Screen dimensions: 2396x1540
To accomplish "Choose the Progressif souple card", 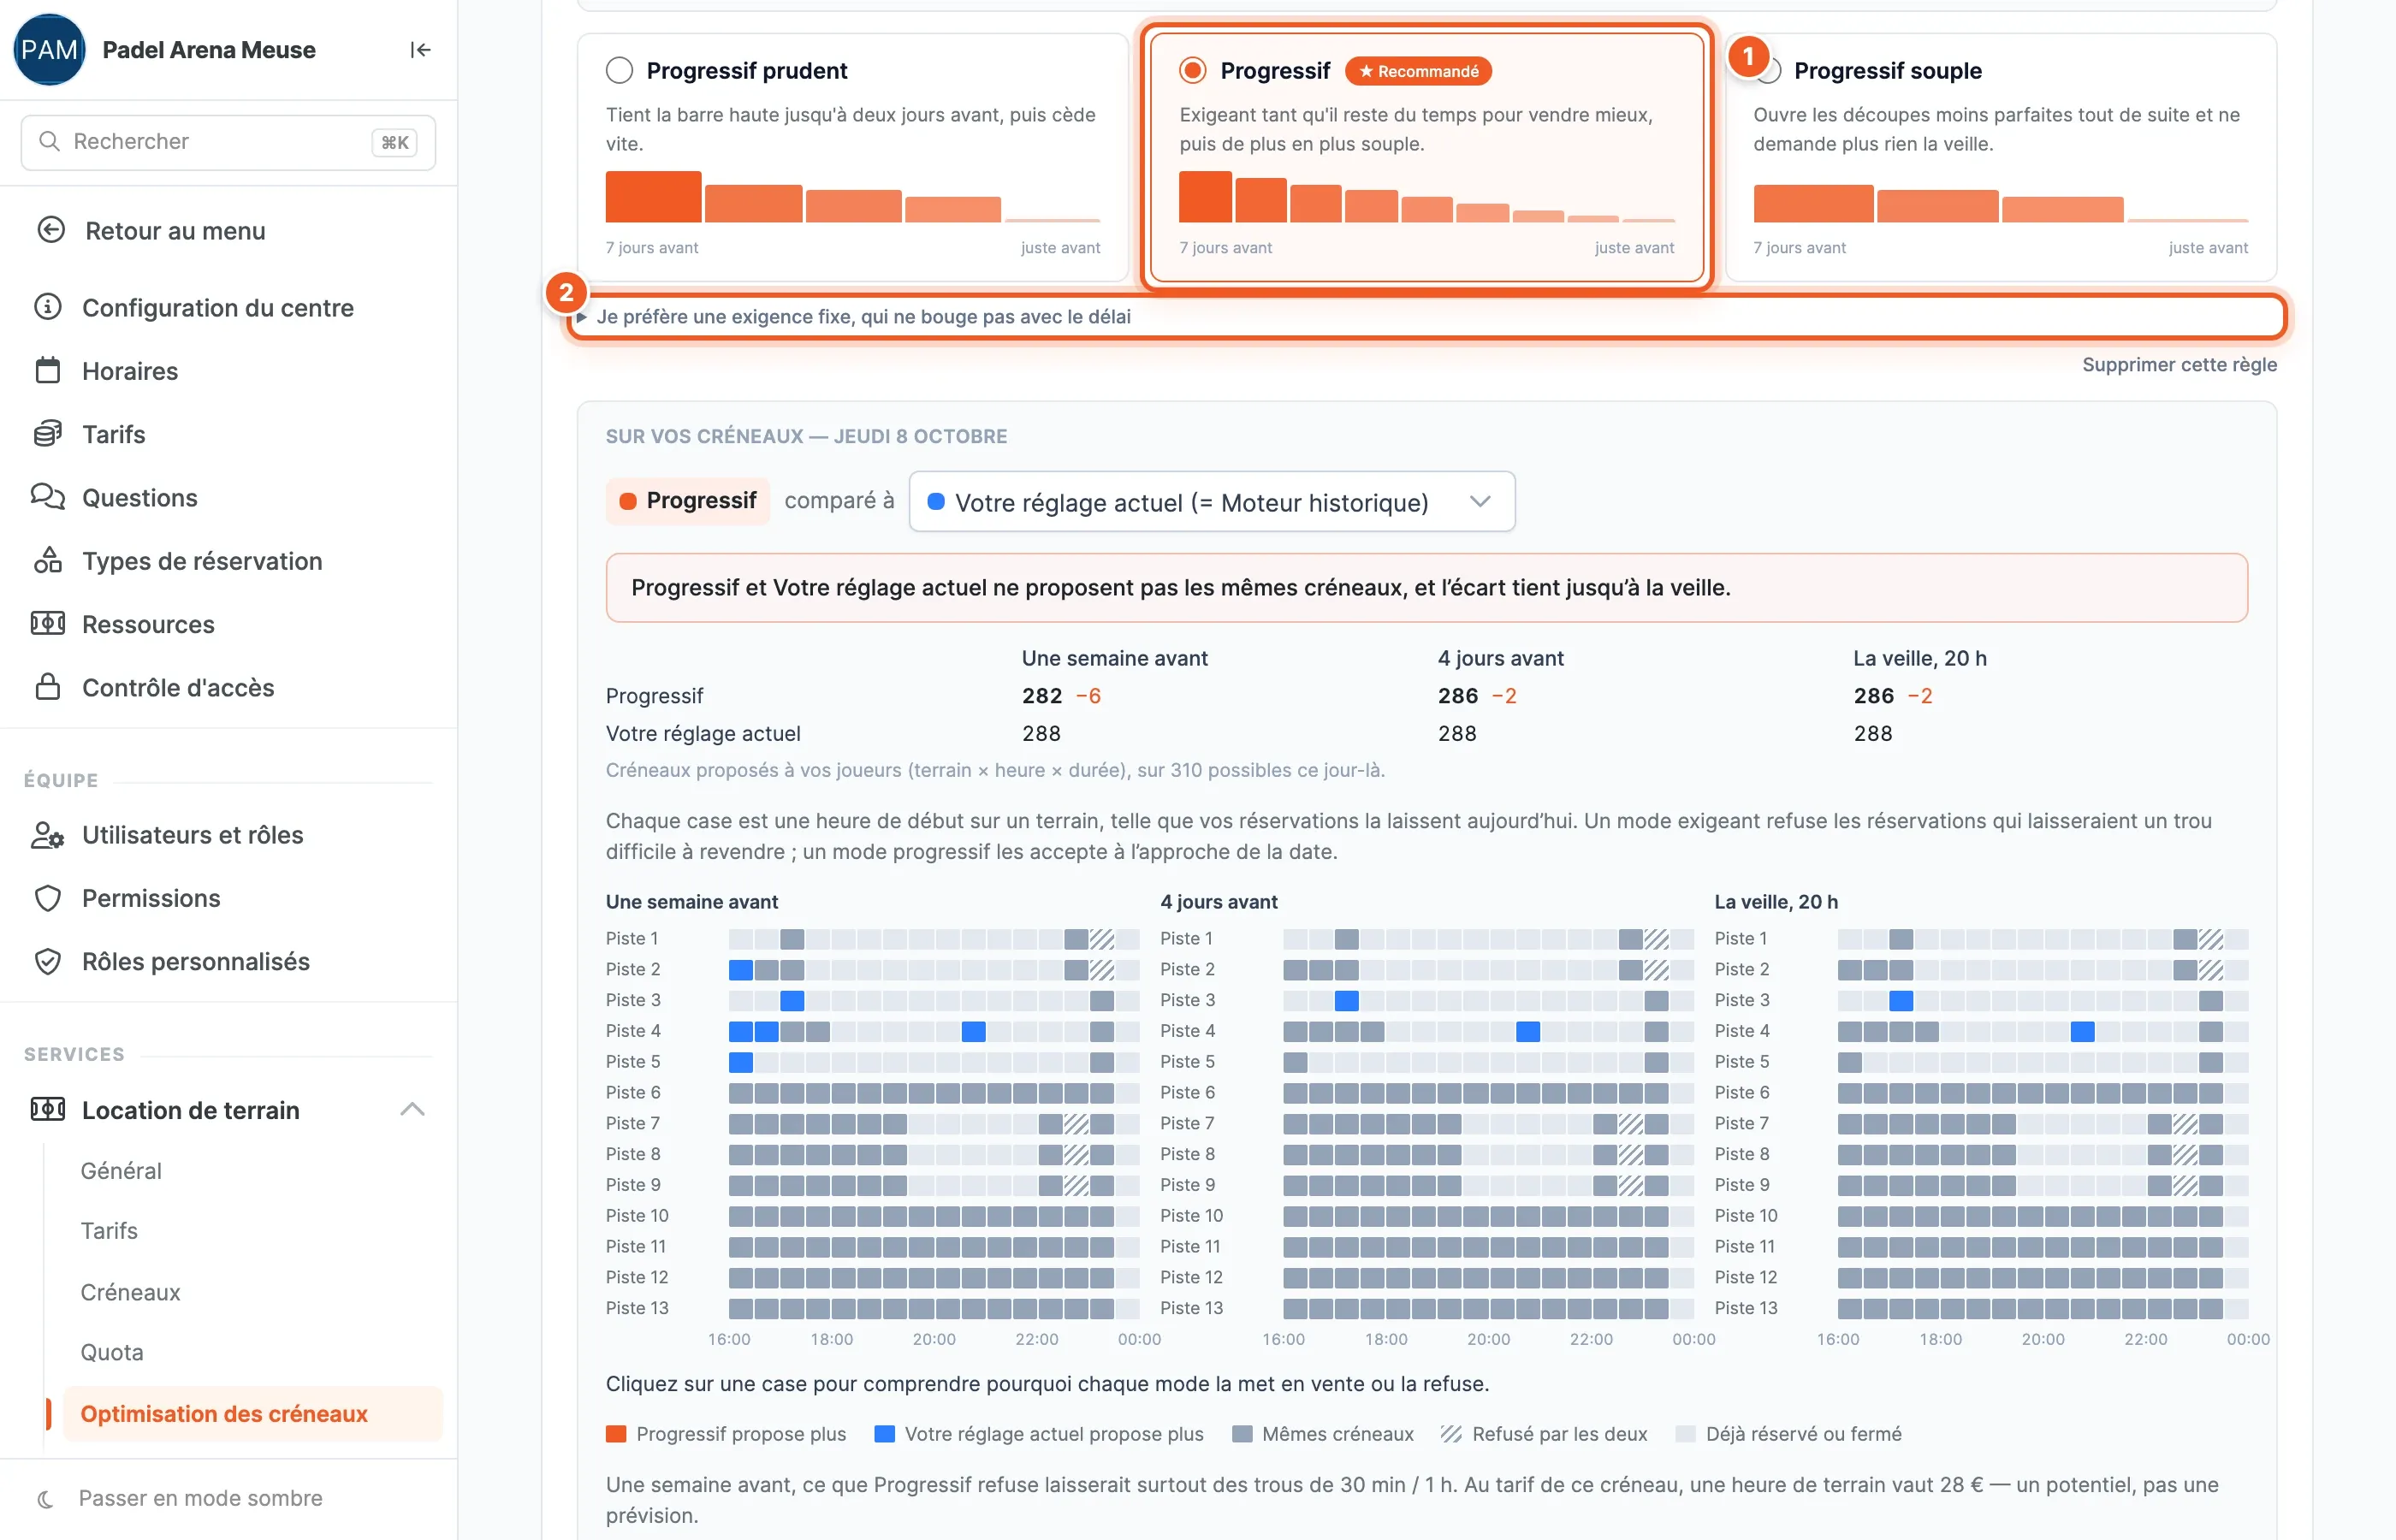I will pos(2001,157).
